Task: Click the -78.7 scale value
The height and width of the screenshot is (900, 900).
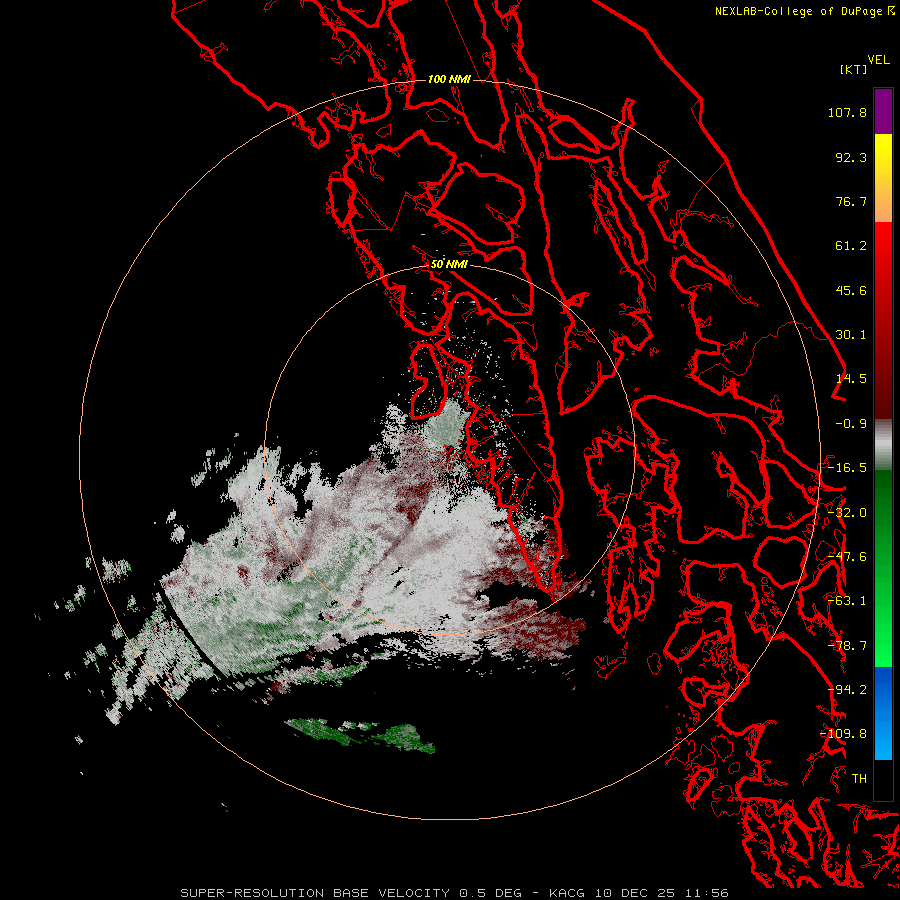Action: [x=847, y=646]
